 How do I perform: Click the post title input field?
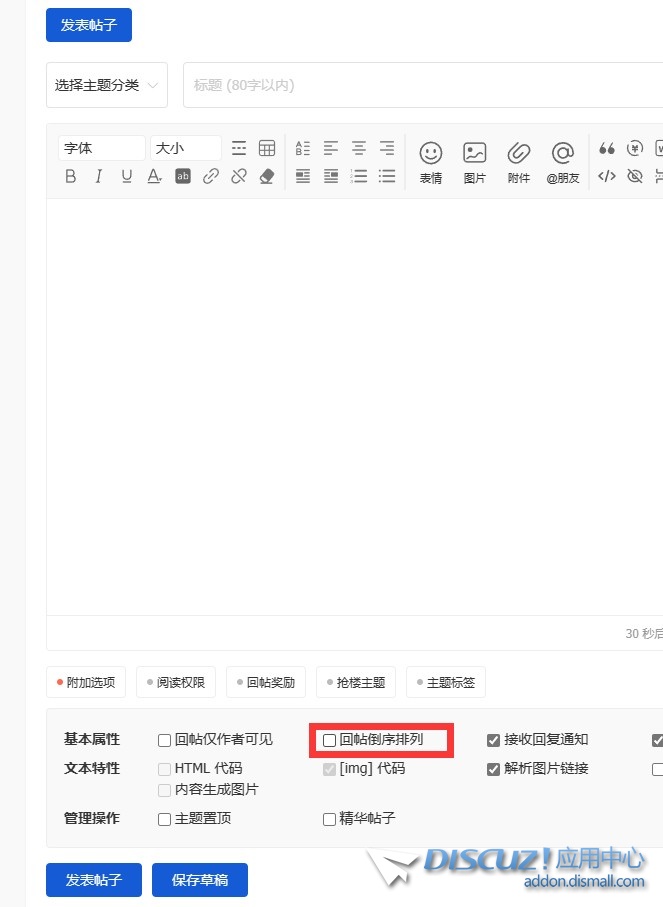(423, 85)
